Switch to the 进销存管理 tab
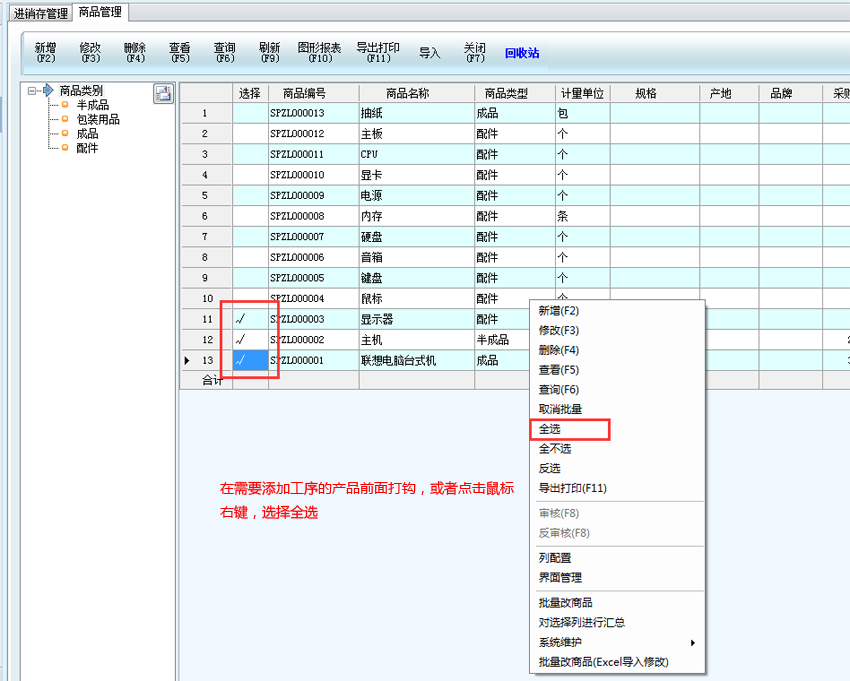 point(41,13)
